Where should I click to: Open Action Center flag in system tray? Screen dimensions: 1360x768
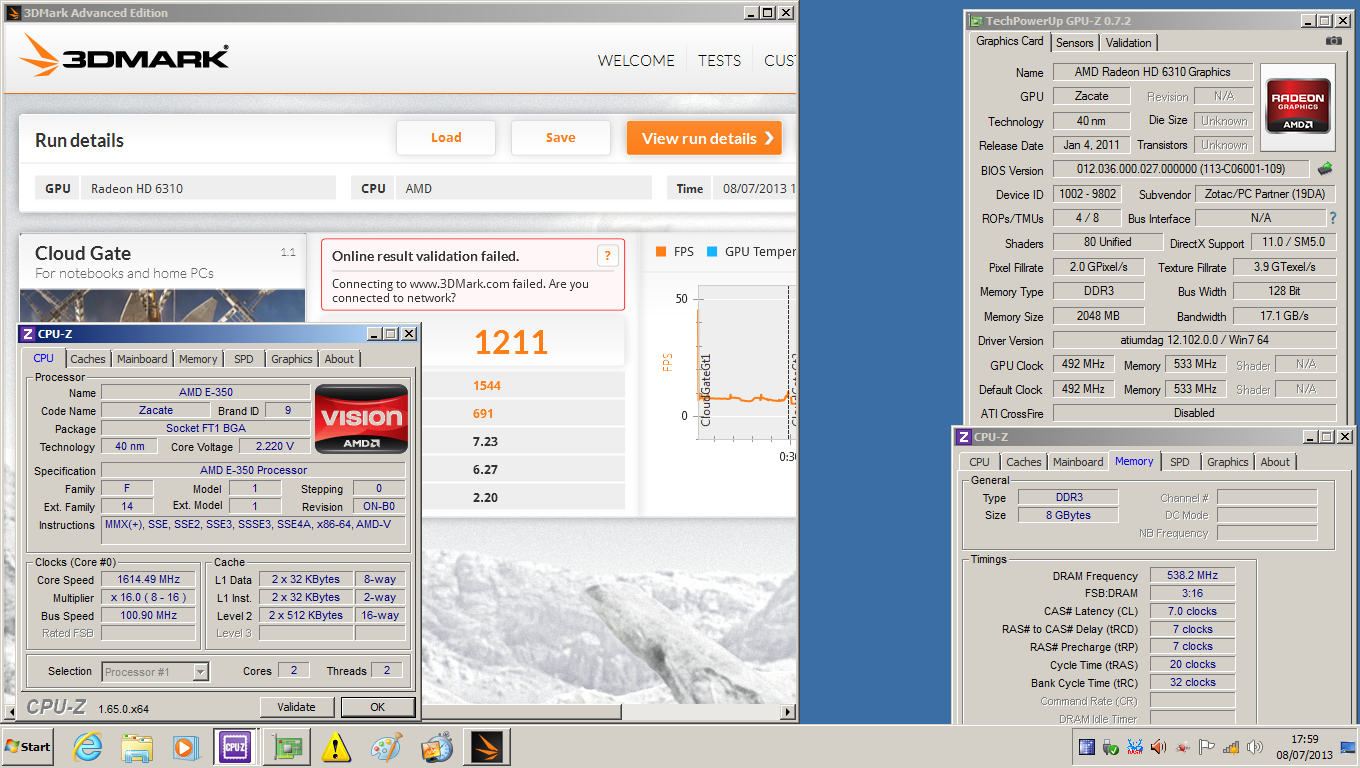(1207, 747)
